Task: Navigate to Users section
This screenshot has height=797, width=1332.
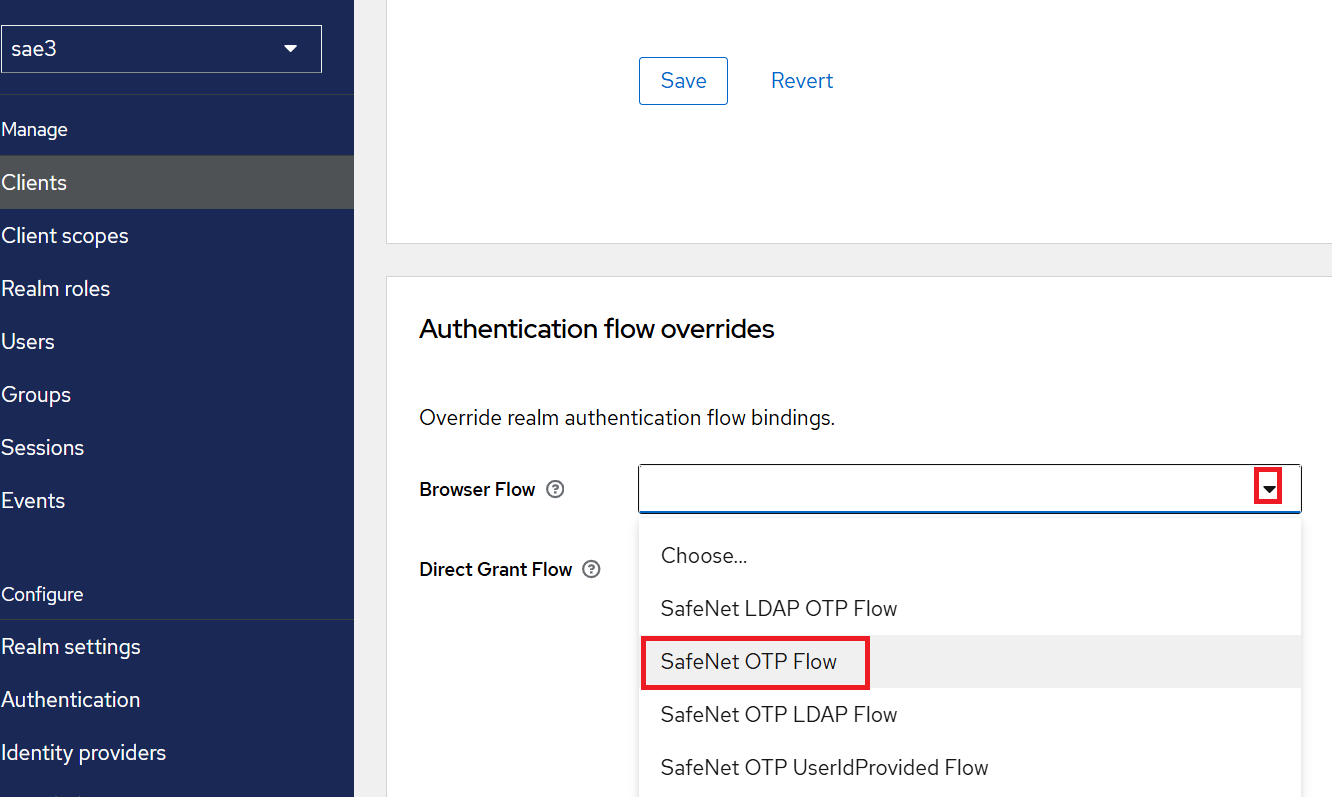Action: [x=28, y=342]
